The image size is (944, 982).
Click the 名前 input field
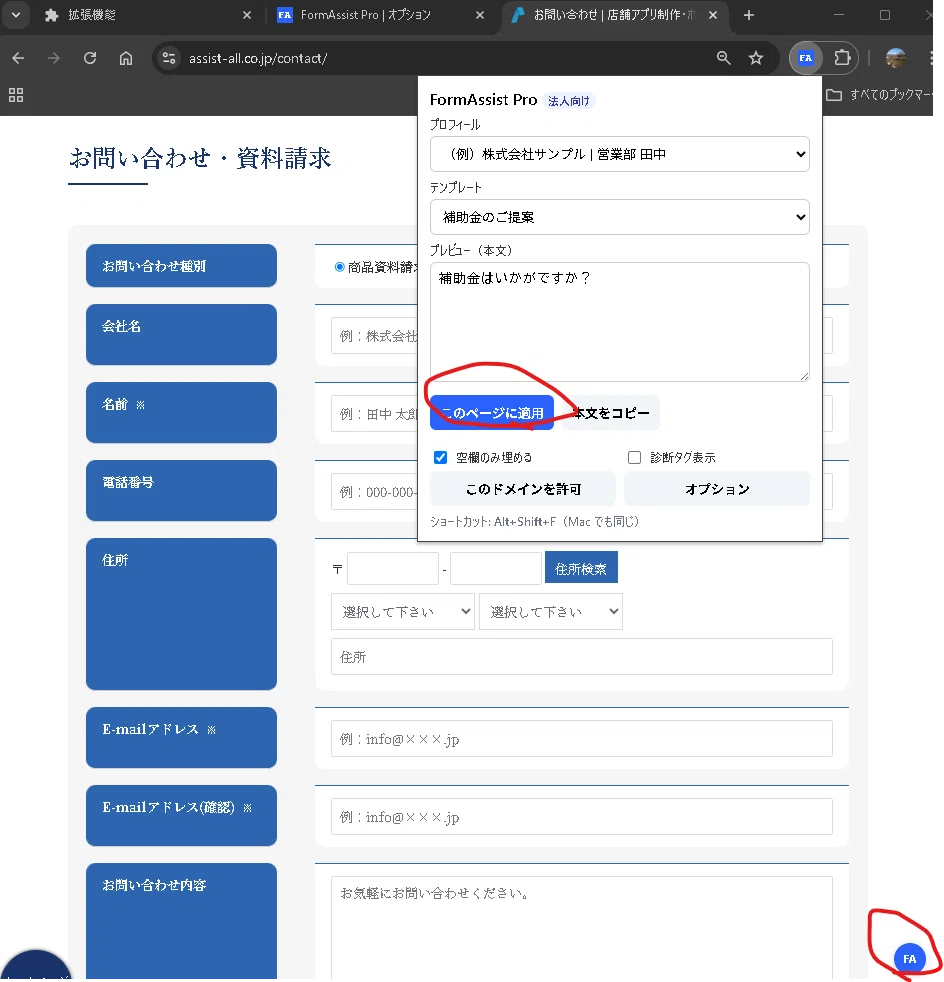click(374, 414)
